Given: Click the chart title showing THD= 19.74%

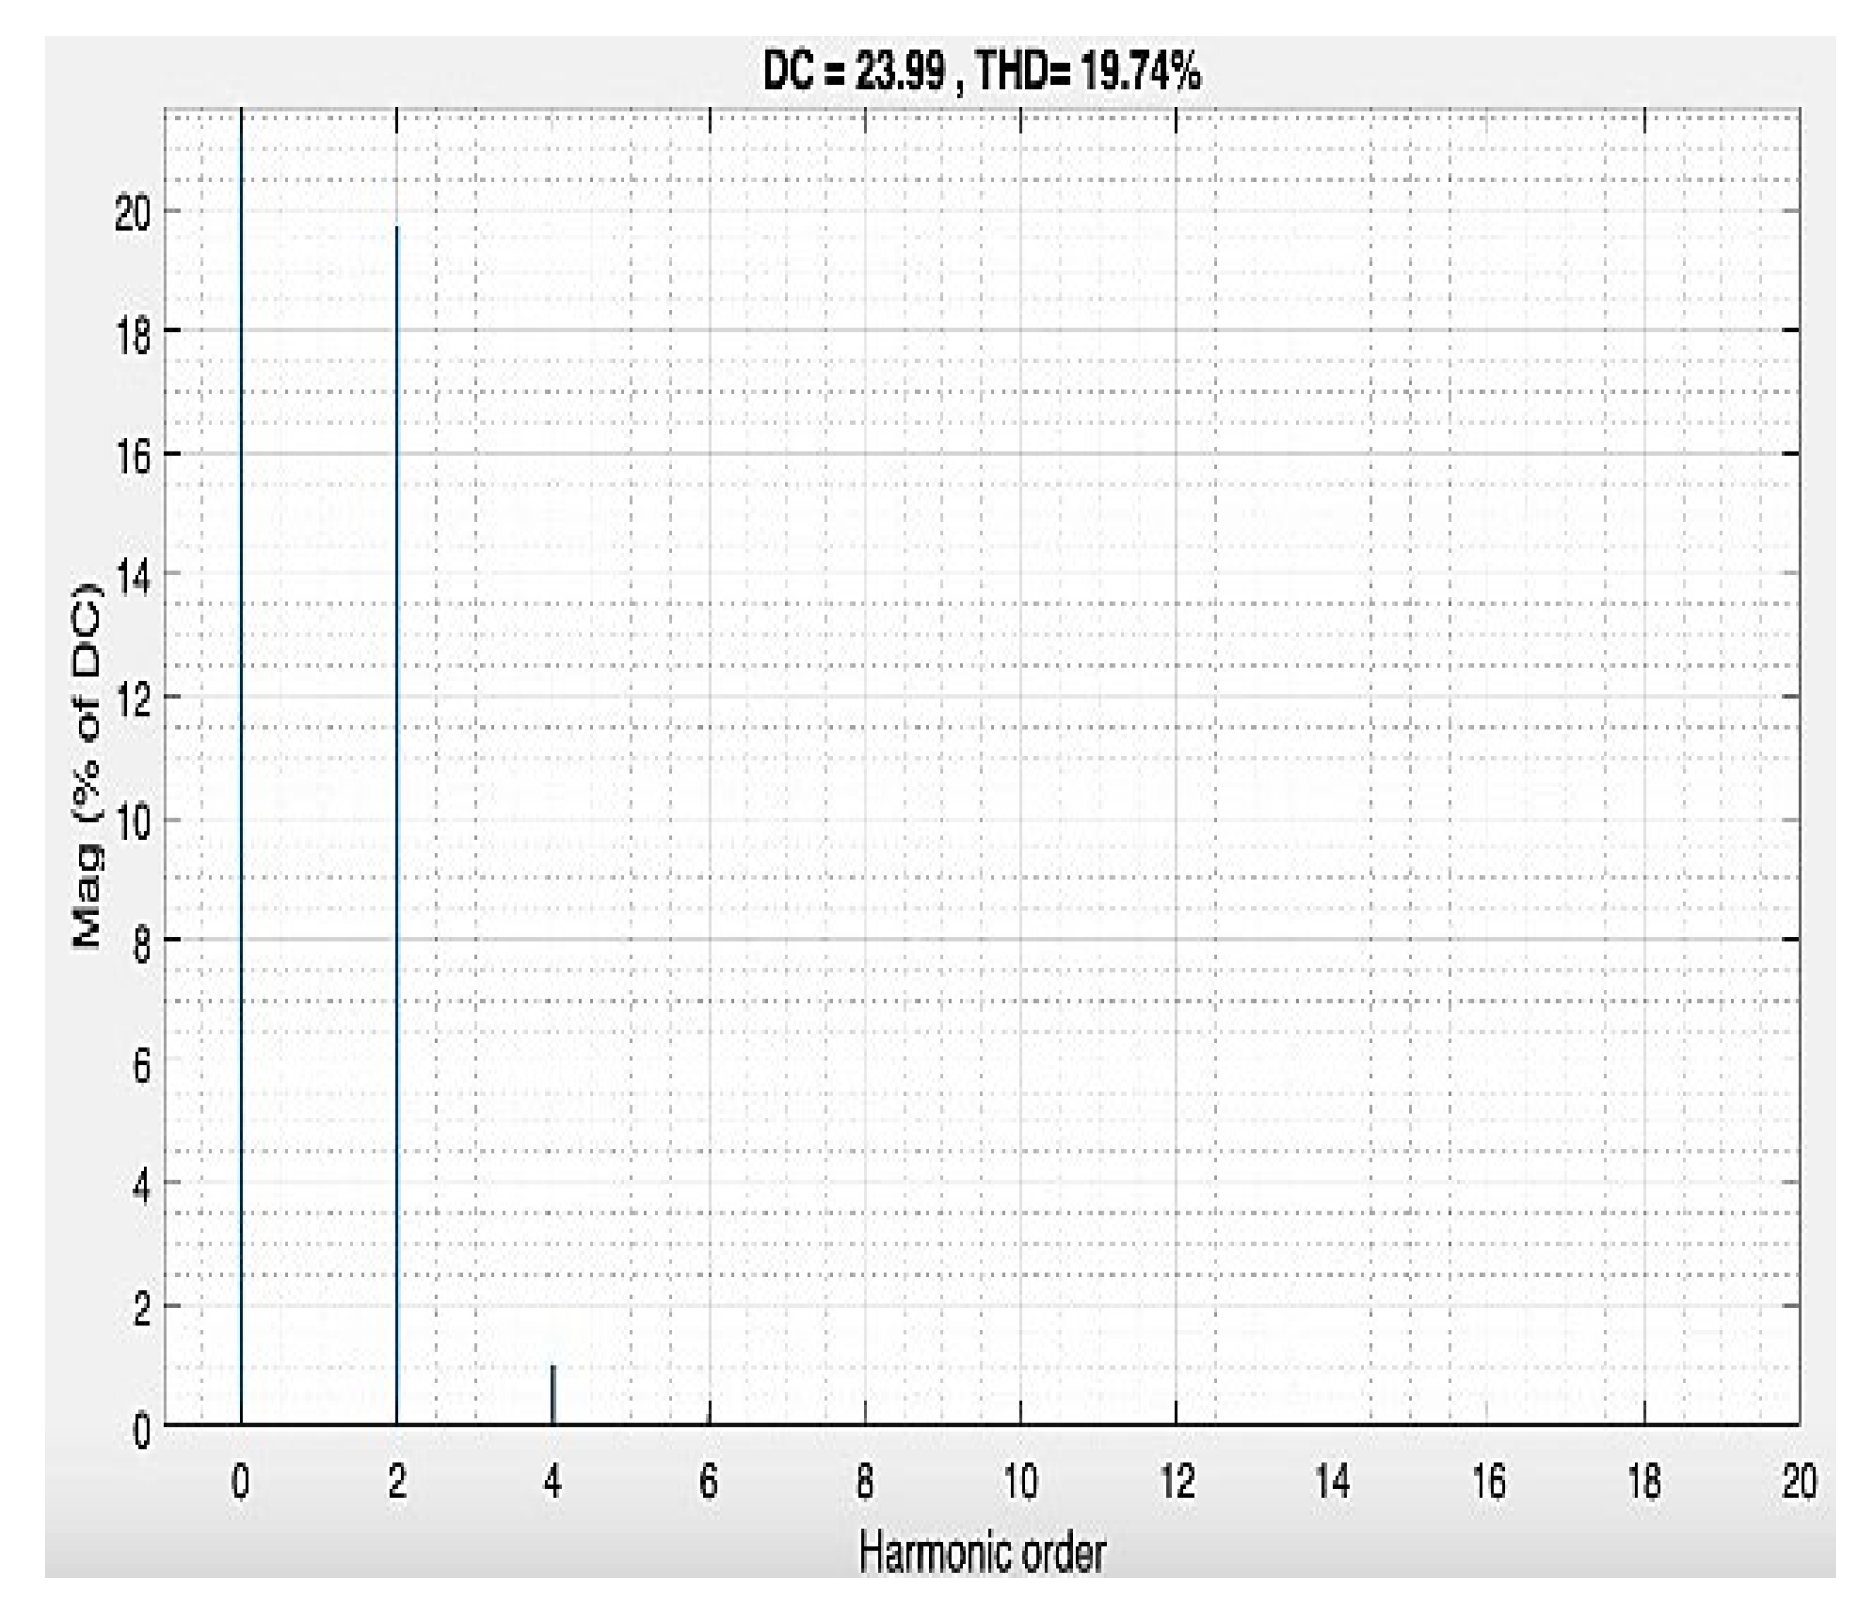Looking at the screenshot, I should (981, 73).
